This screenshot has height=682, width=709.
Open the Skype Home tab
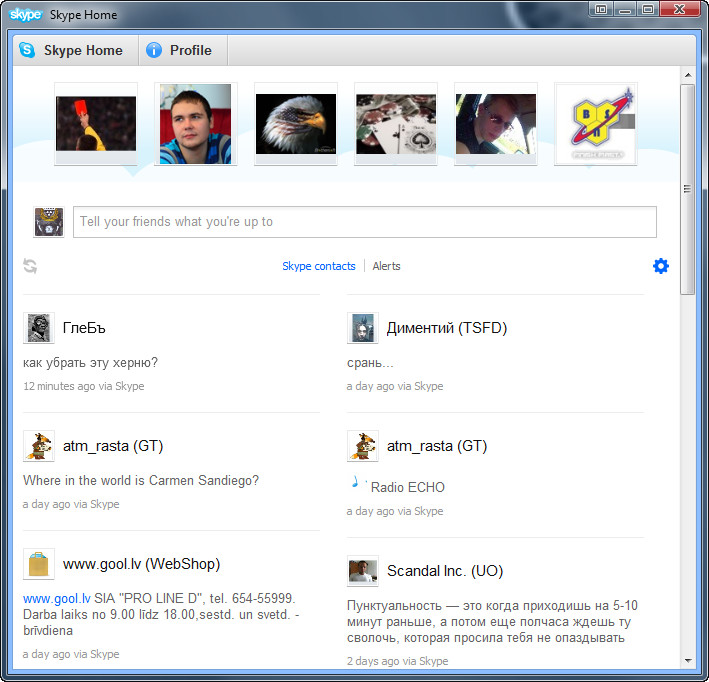76,50
